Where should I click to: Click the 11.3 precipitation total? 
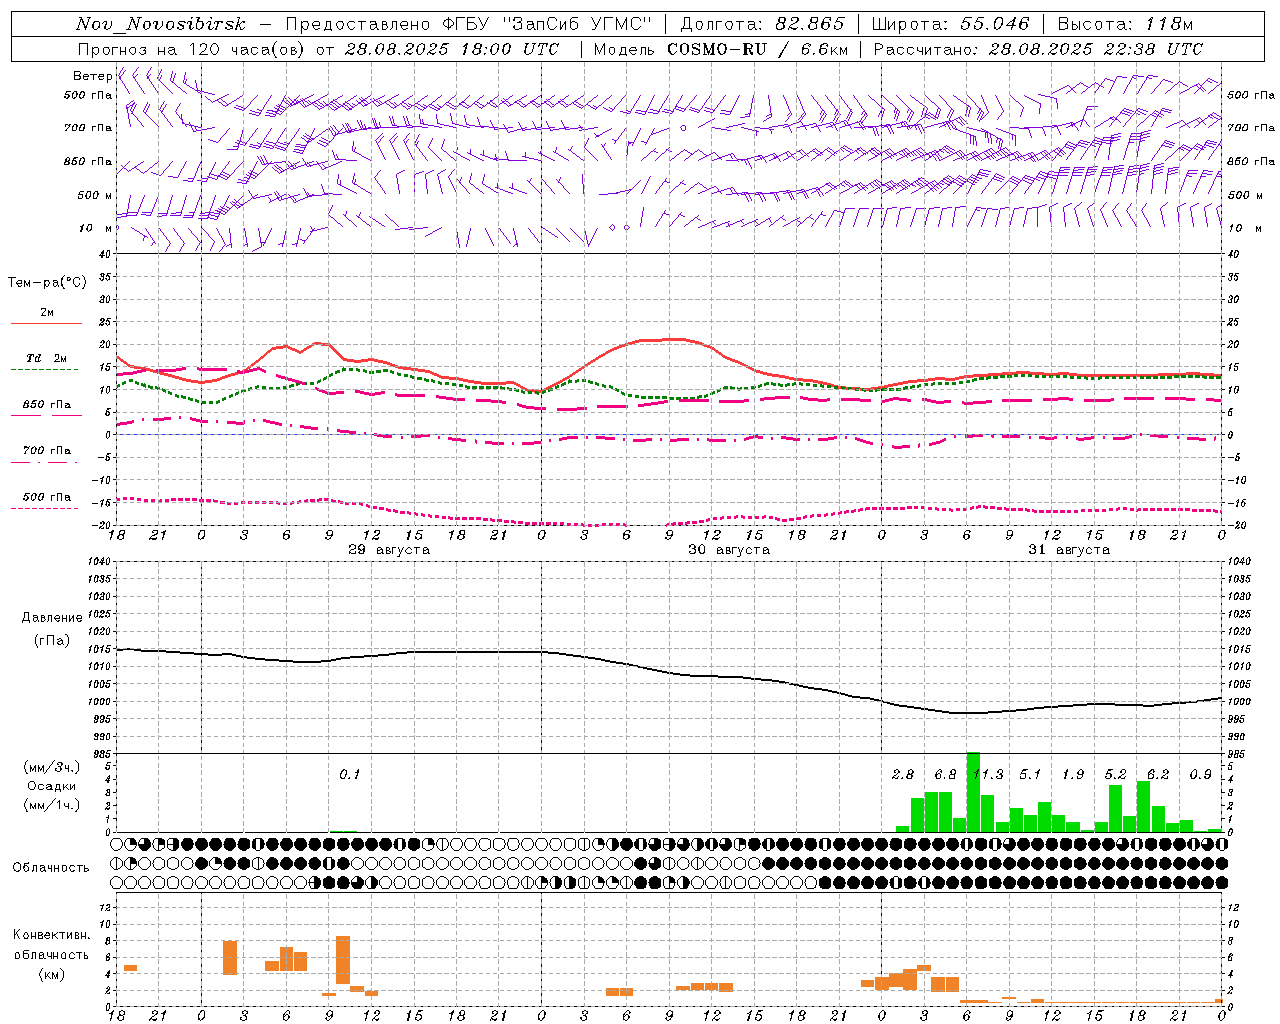pyautogui.click(x=988, y=774)
